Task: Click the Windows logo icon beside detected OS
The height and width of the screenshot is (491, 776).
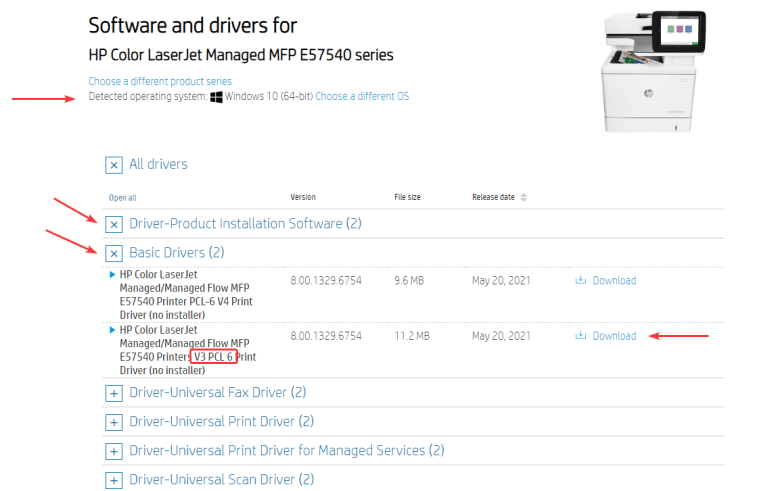Action: click(216, 97)
